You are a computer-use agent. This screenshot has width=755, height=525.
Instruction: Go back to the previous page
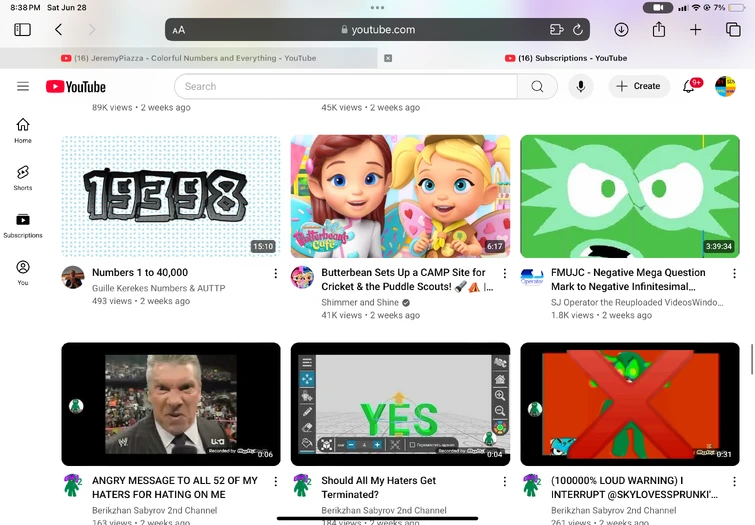click(x=58, y=30)
